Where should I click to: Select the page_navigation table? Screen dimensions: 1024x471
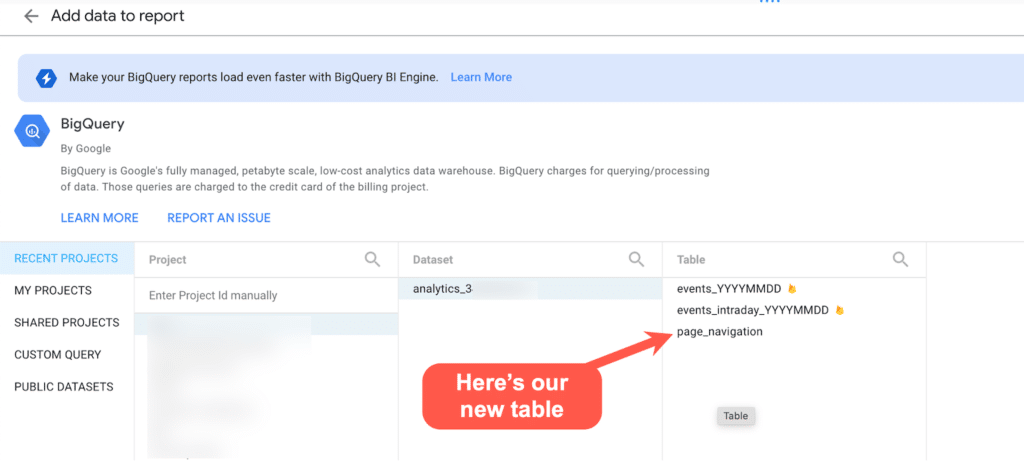tap(720, 332)
